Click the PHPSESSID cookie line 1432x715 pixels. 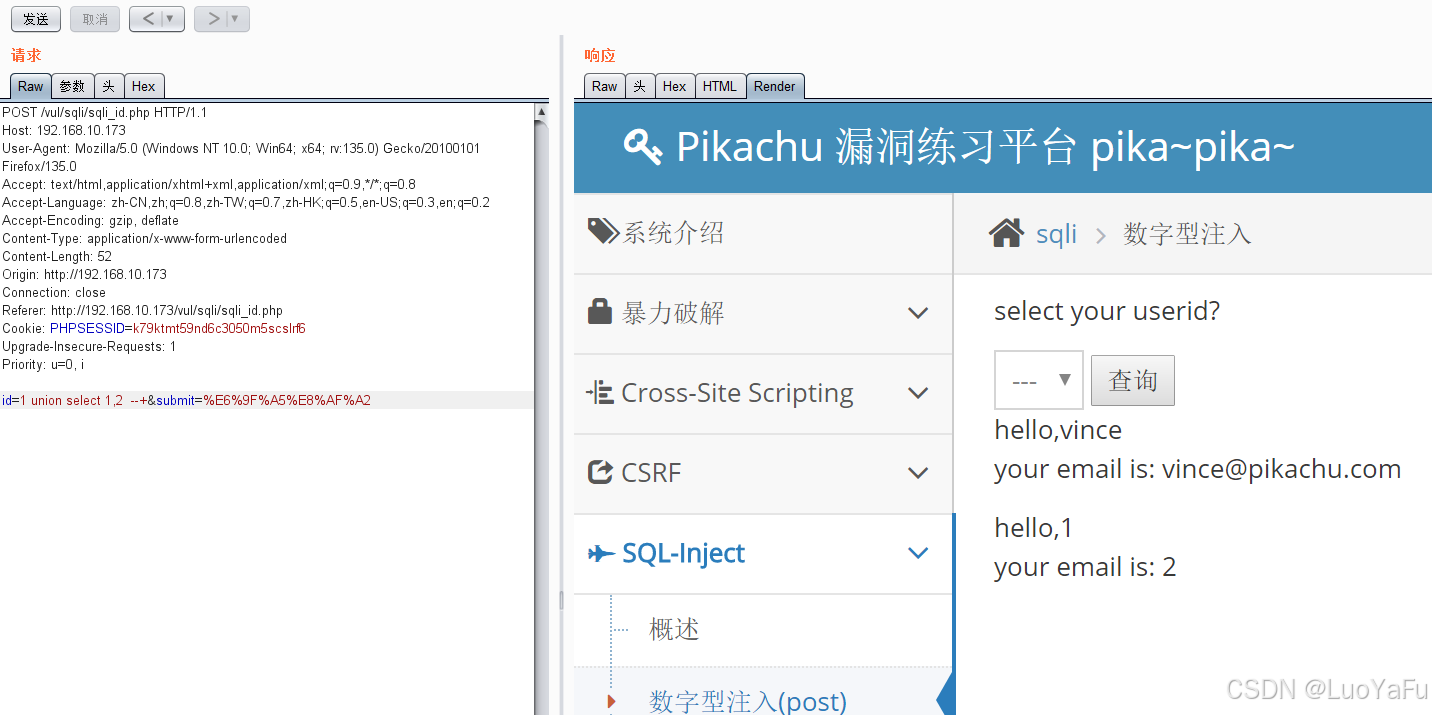(x=154, y=328)
